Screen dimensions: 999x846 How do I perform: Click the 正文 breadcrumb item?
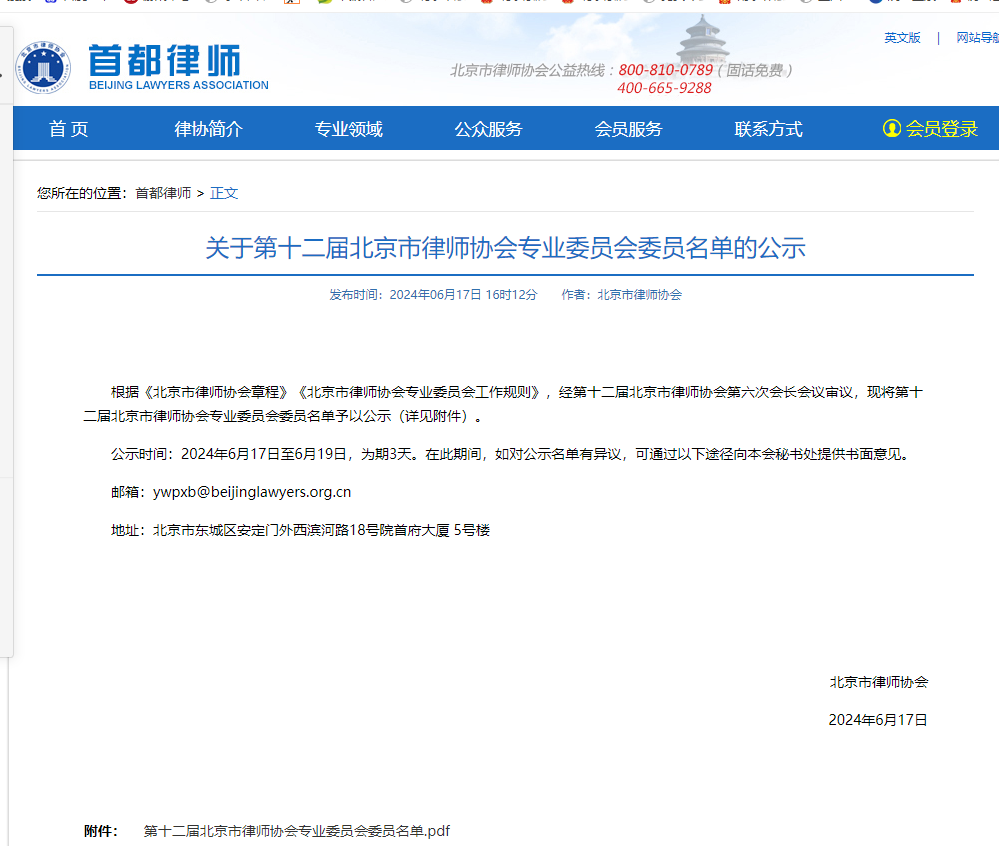click(224, 193)
